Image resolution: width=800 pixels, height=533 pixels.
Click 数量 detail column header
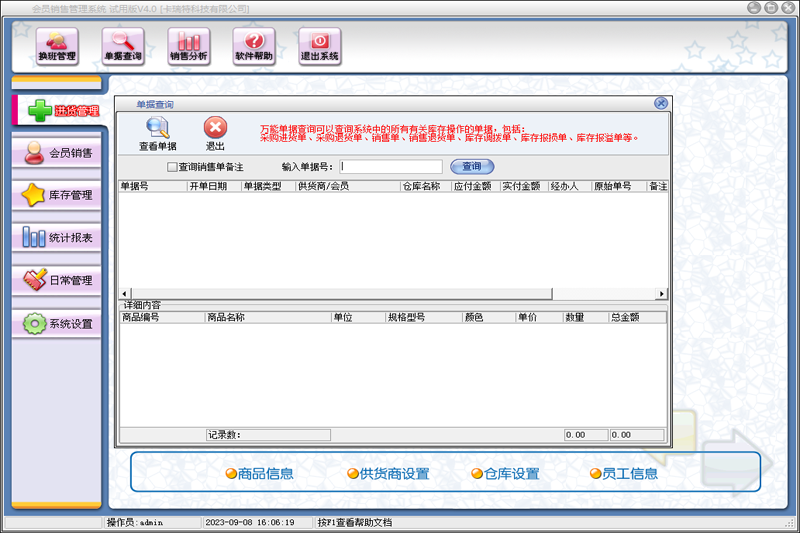[x=586, y=317]
